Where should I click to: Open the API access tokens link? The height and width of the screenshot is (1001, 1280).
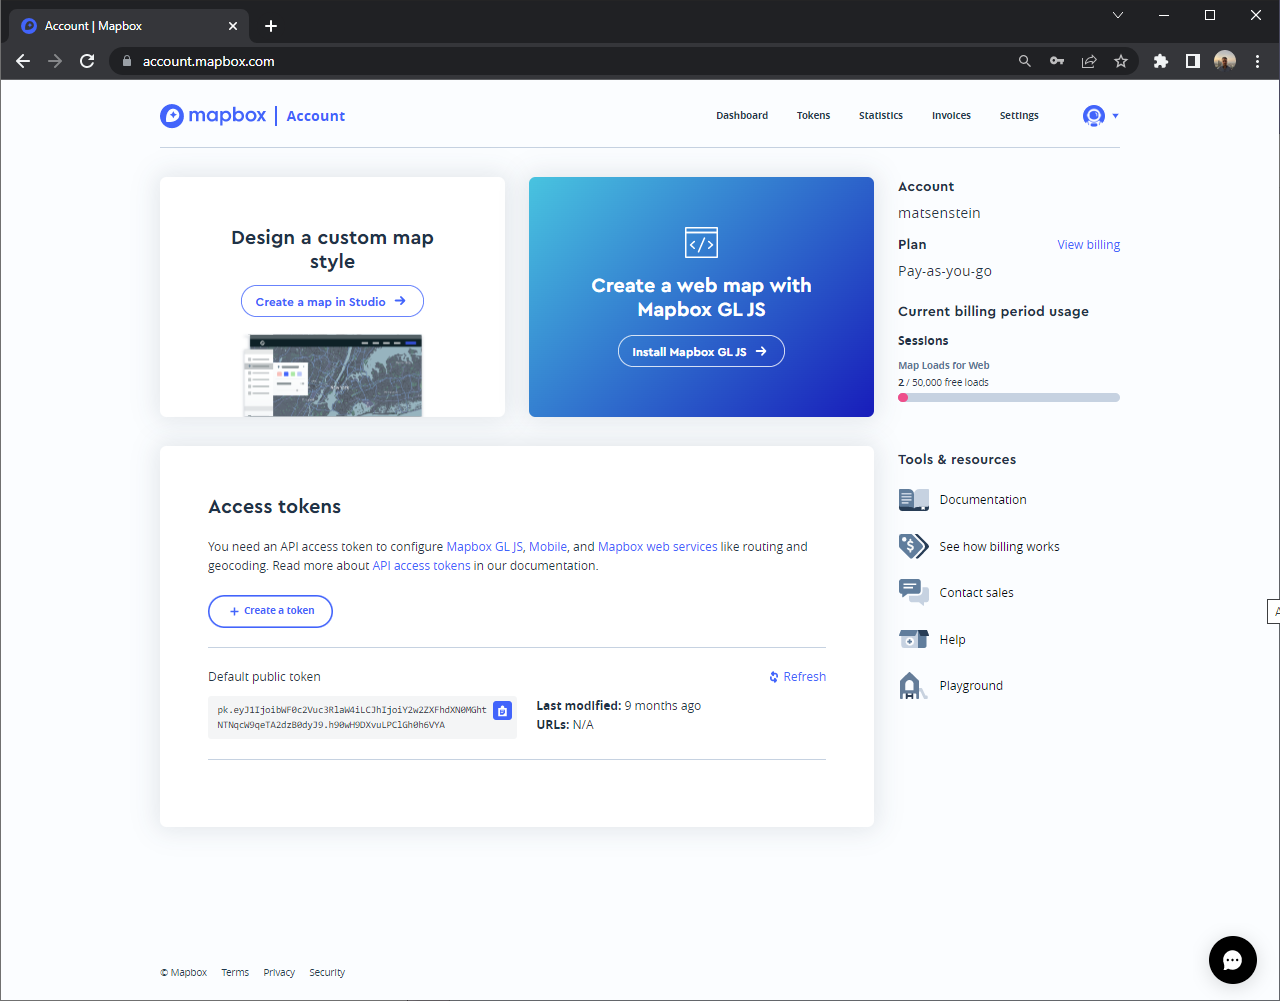point(421,566)
